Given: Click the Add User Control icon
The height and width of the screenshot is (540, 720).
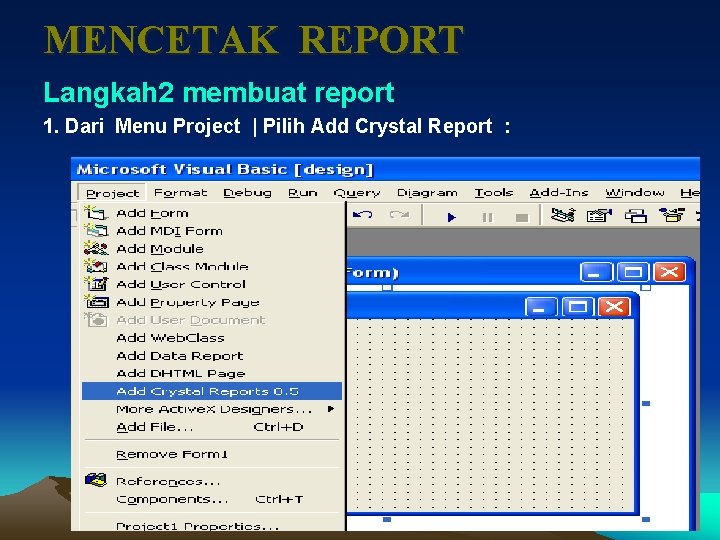Looking at the screenshot, I should point(96,284).
